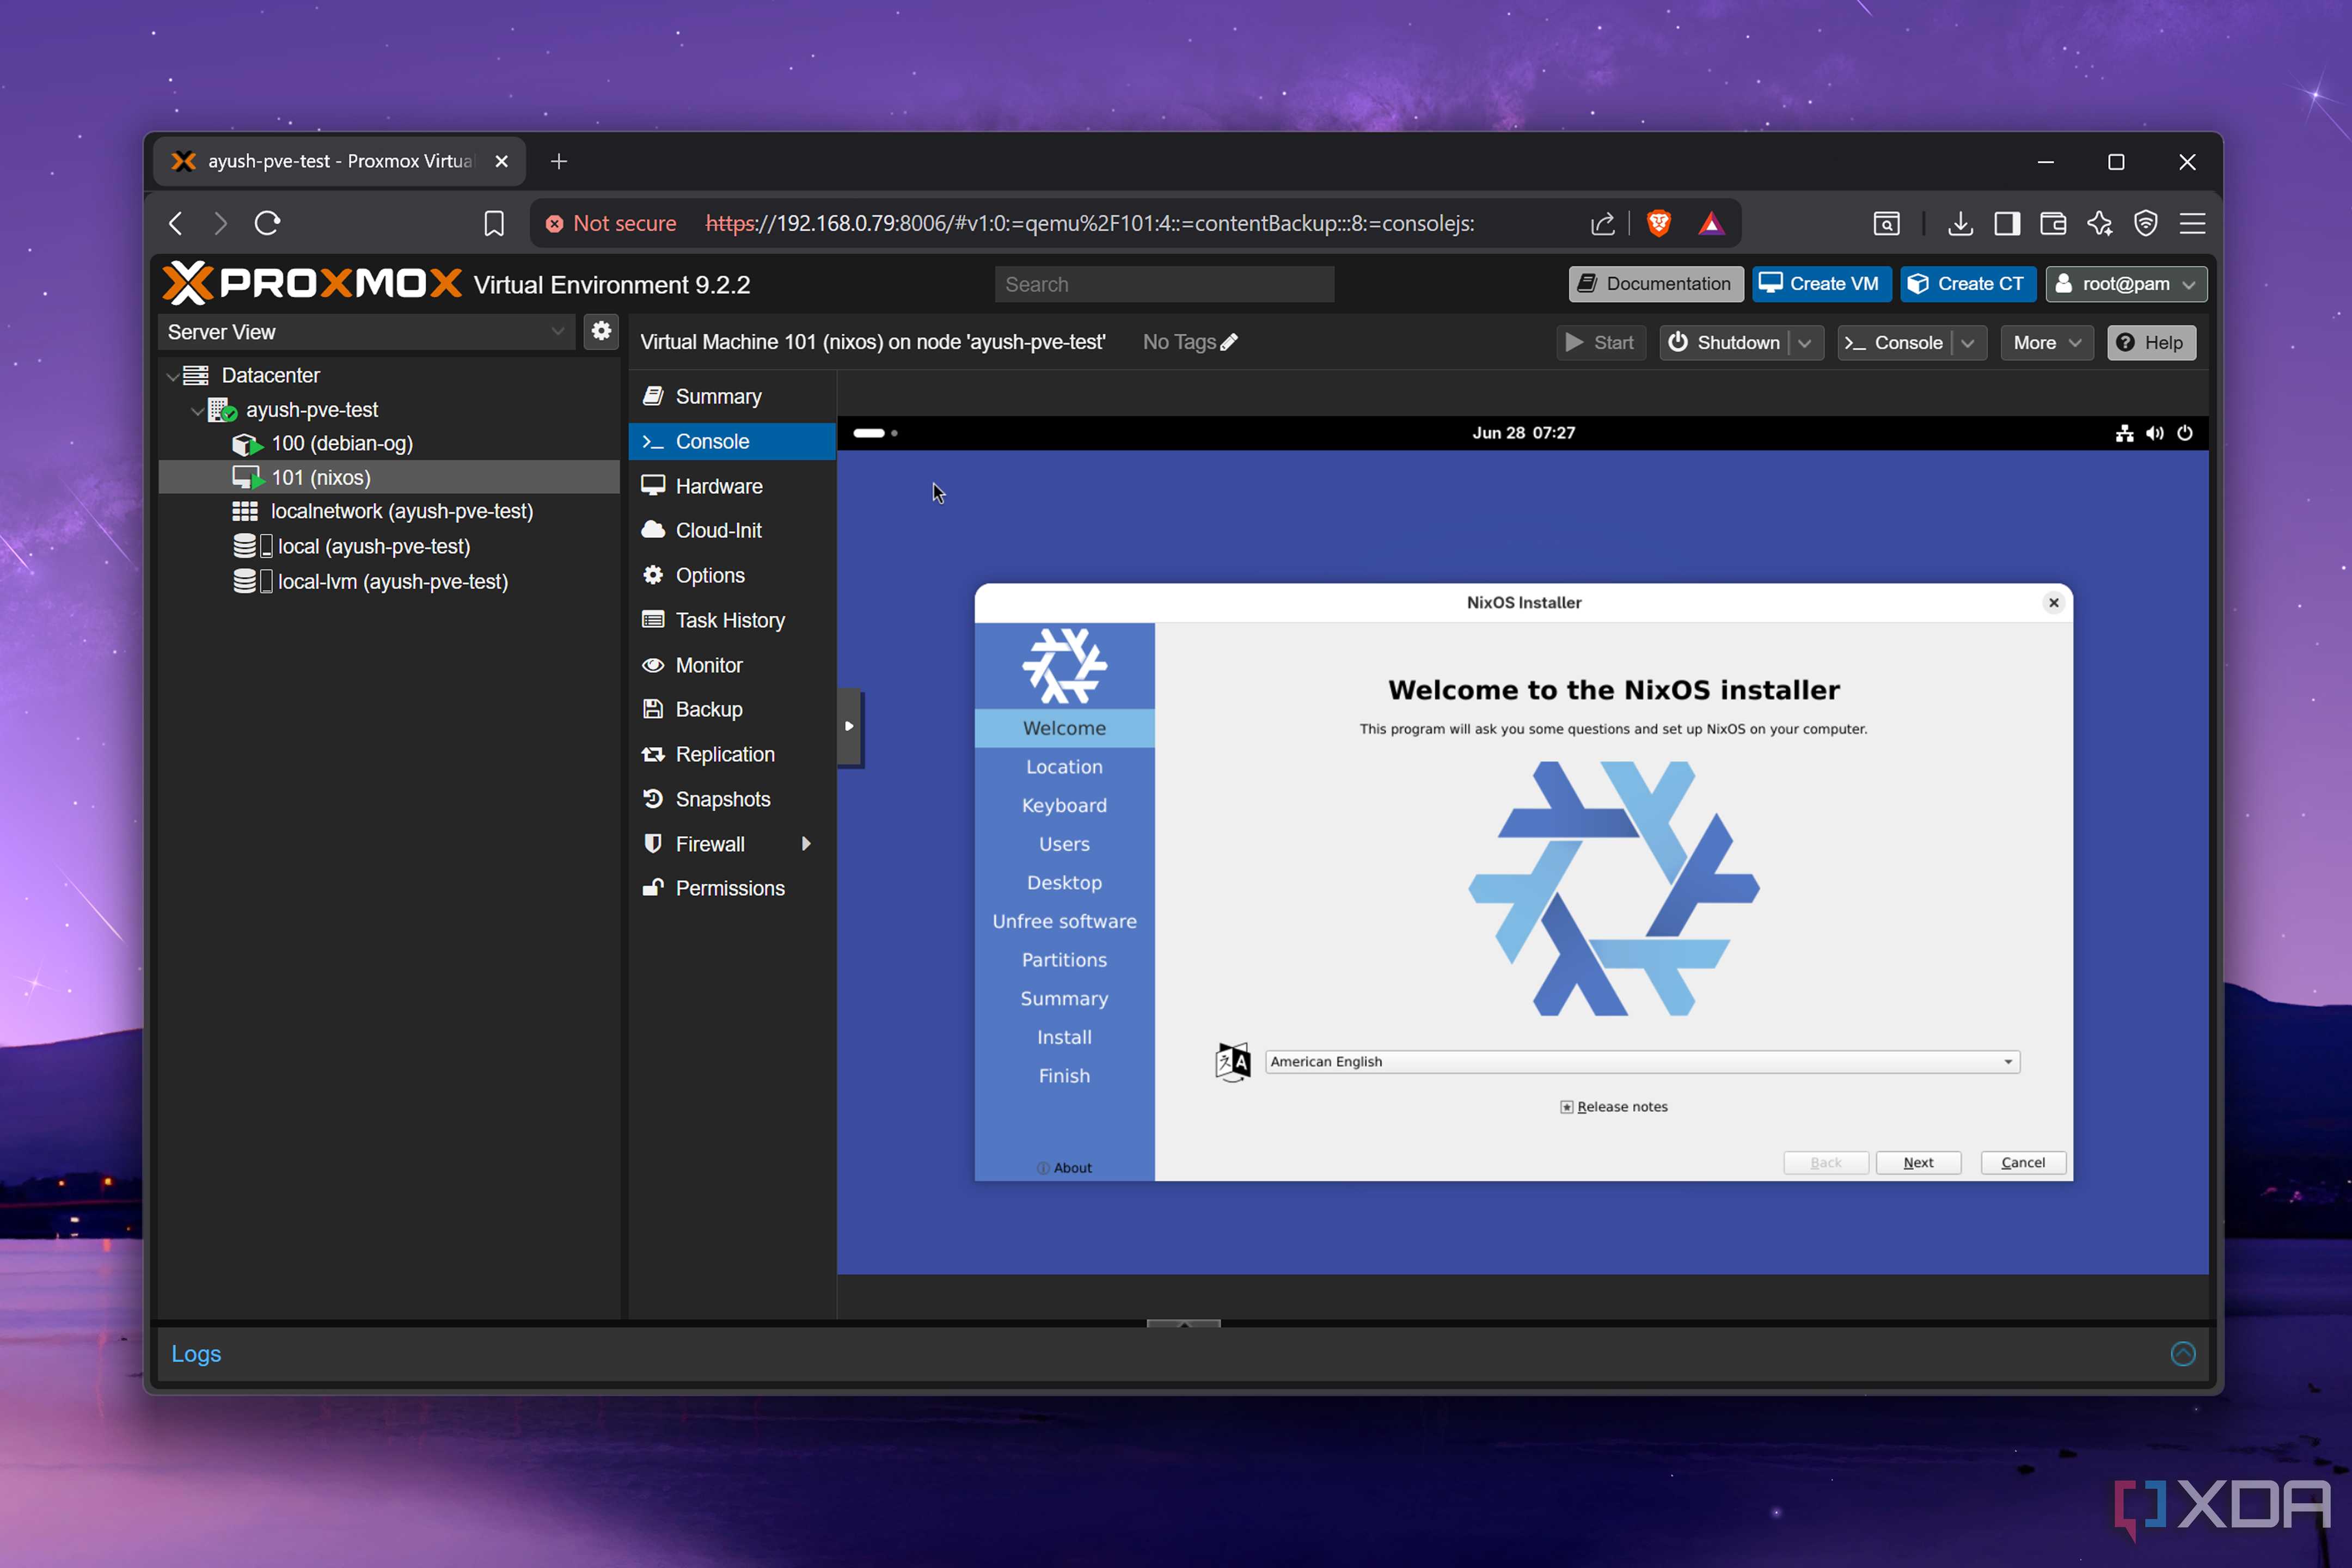Toggle the browser sidebar panel icon
Viewport: 2352px width, 1568px height.
[x=2007, y=223]
